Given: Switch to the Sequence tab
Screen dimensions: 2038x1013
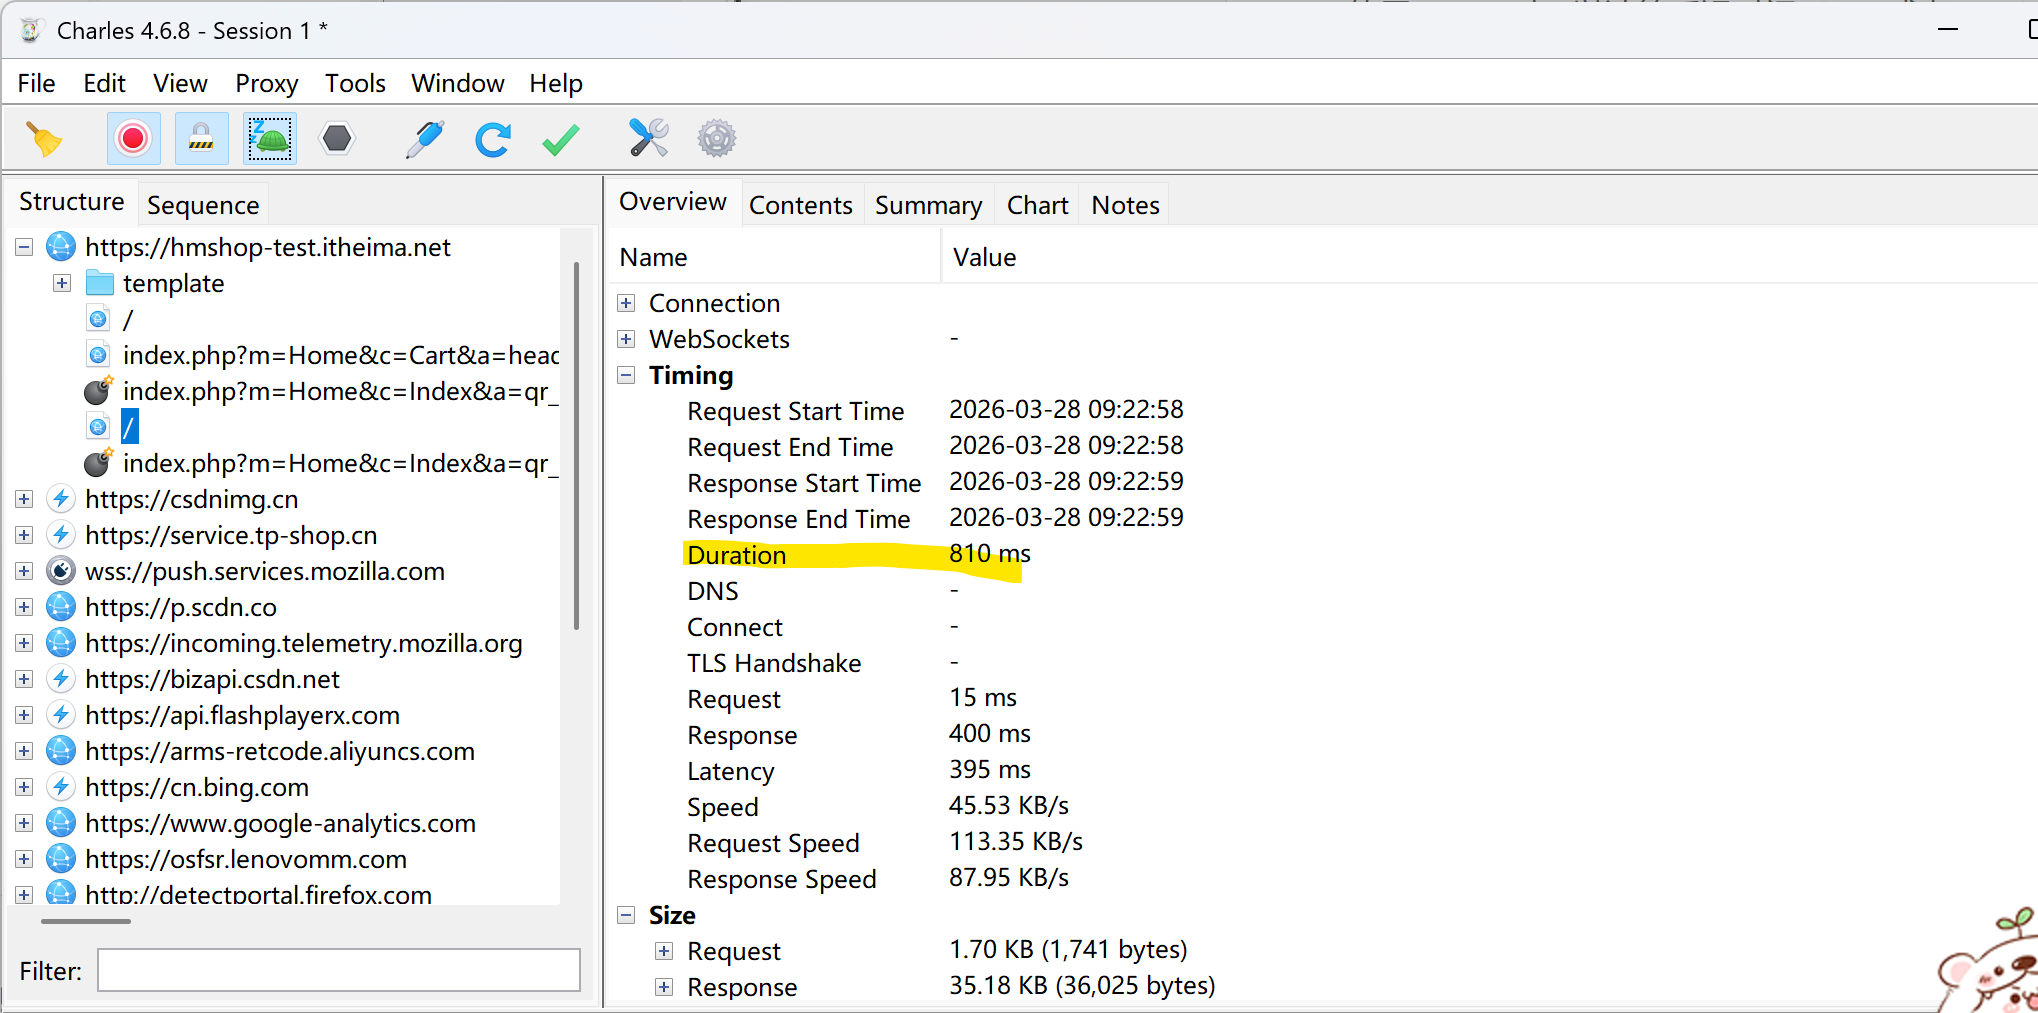Looking at the screenshot, I should [203, 205].
